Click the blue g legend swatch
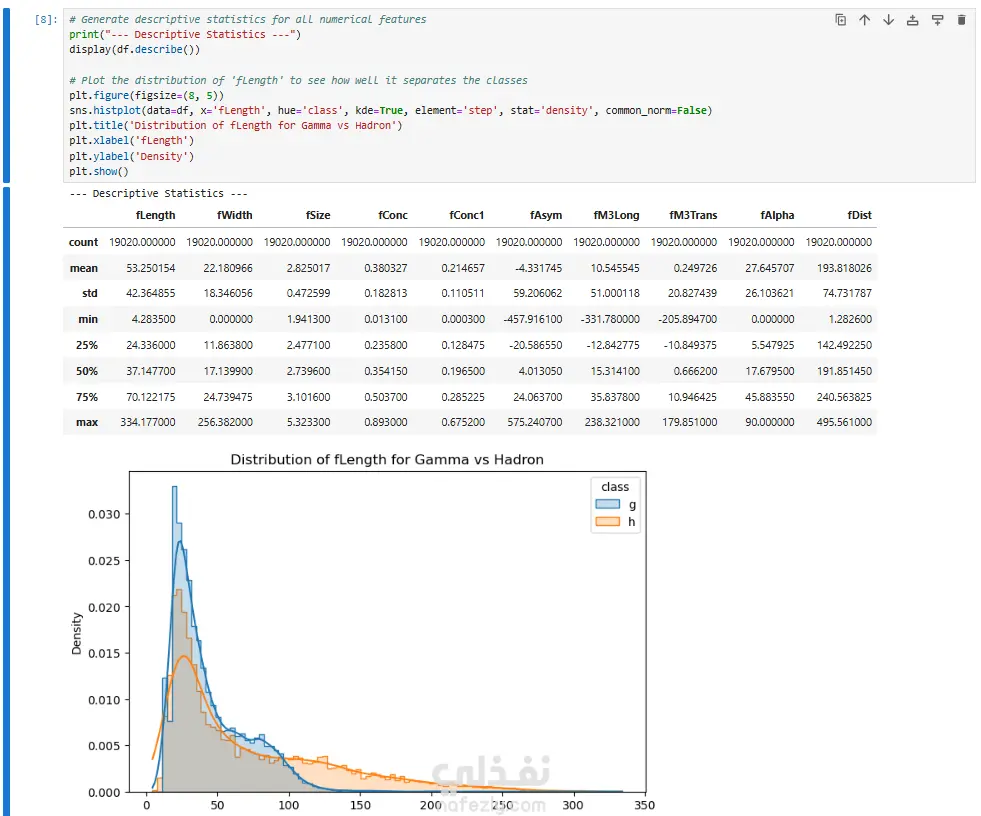Viewport: 981px width, 816px height. [x=607, y=504]
